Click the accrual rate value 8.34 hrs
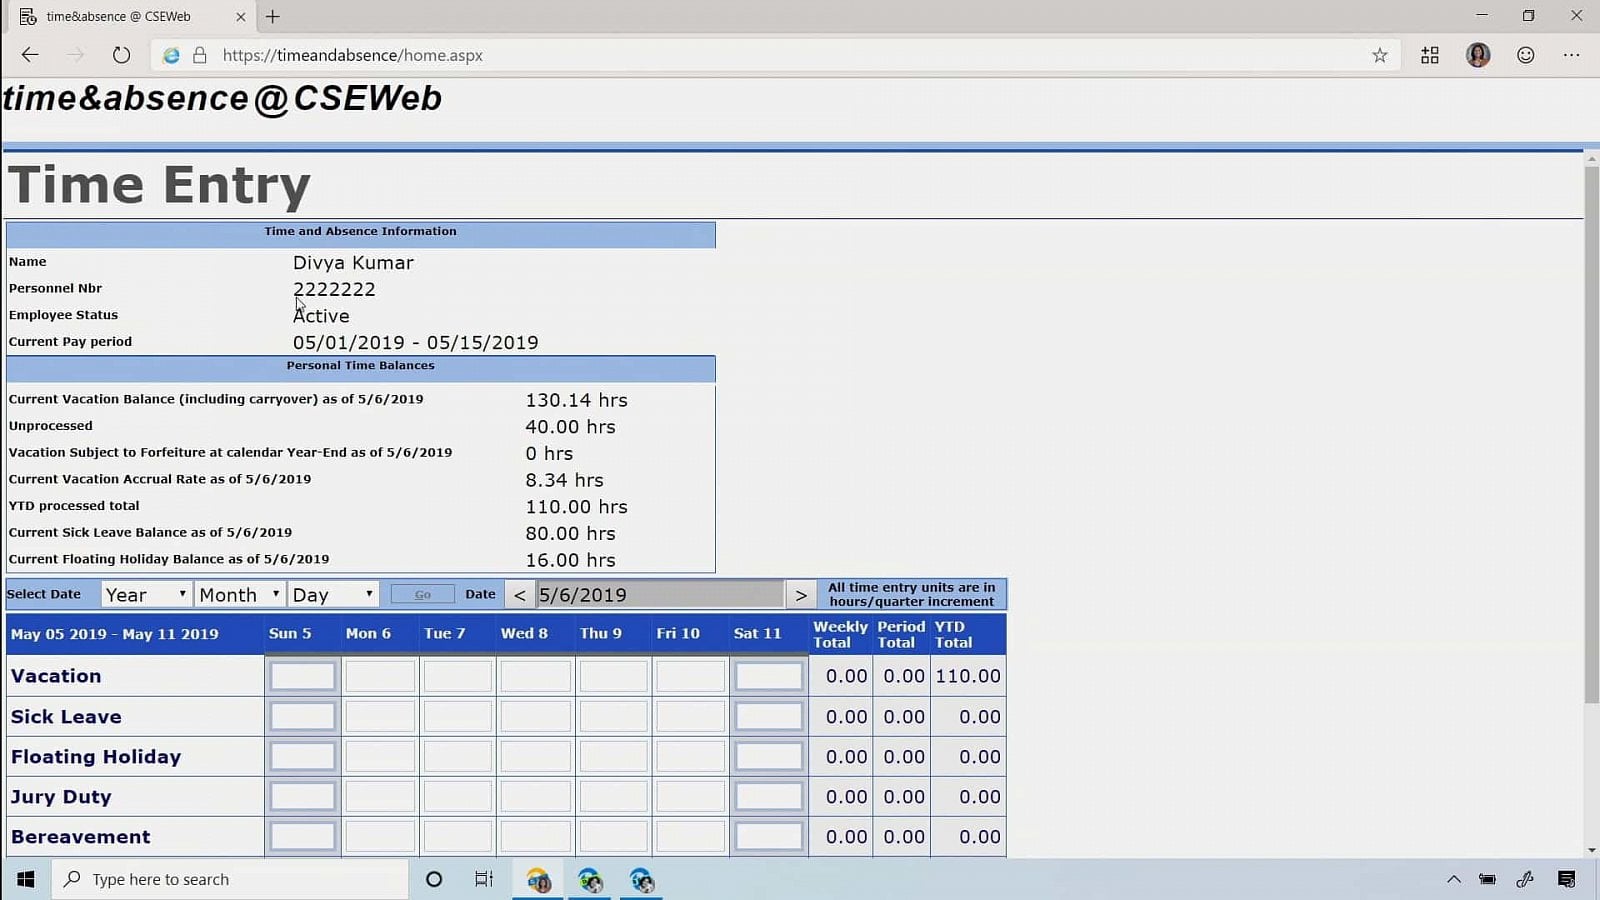1600x900 pixels. click(x=564, y=480)
